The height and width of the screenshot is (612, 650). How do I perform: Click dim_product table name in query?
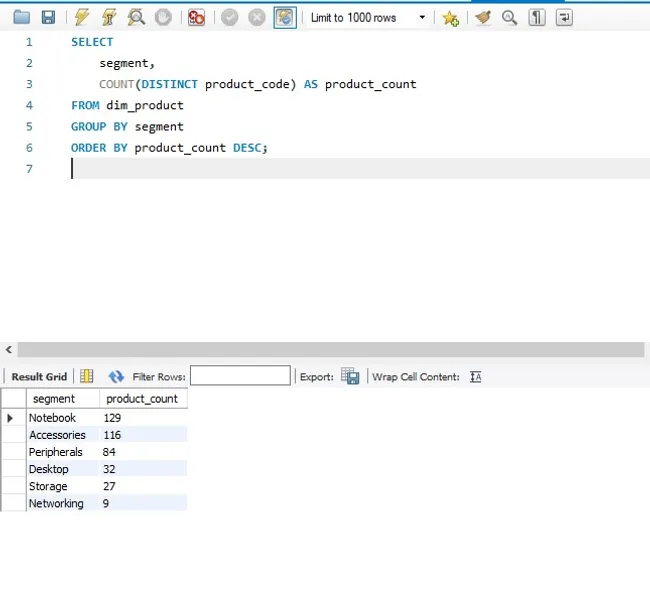tap(145, 105)
